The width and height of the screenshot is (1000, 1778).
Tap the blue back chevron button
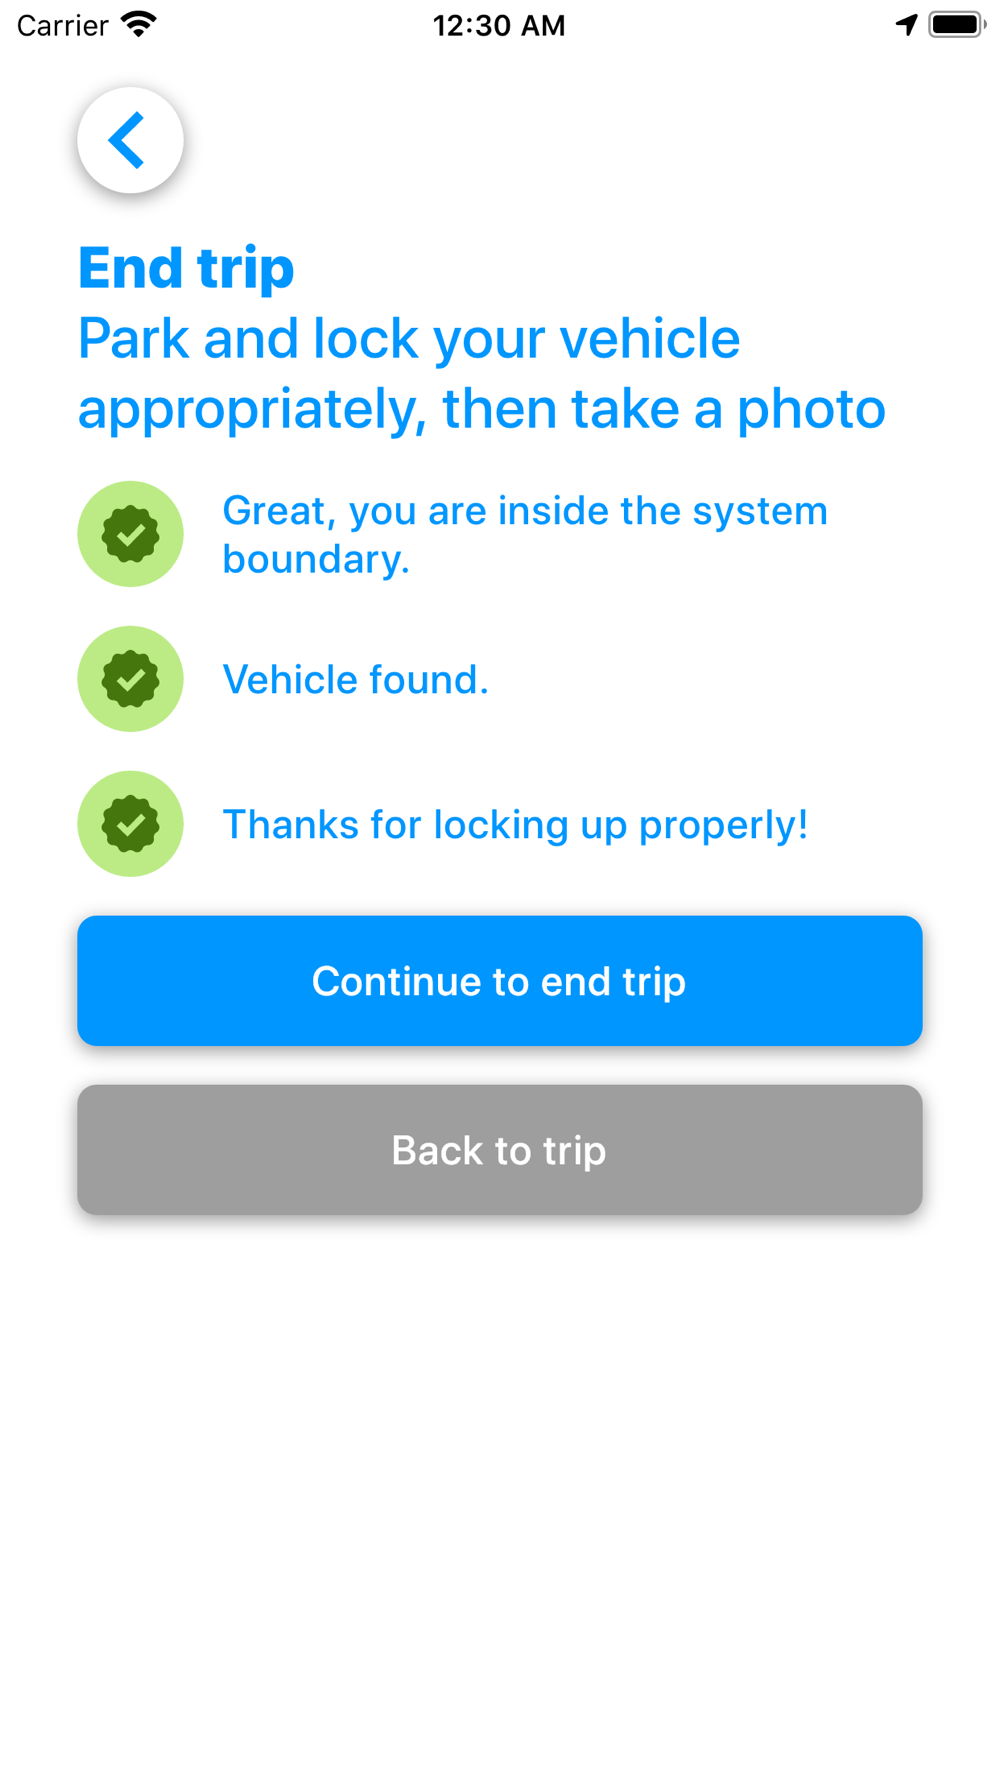coord(130,140)
